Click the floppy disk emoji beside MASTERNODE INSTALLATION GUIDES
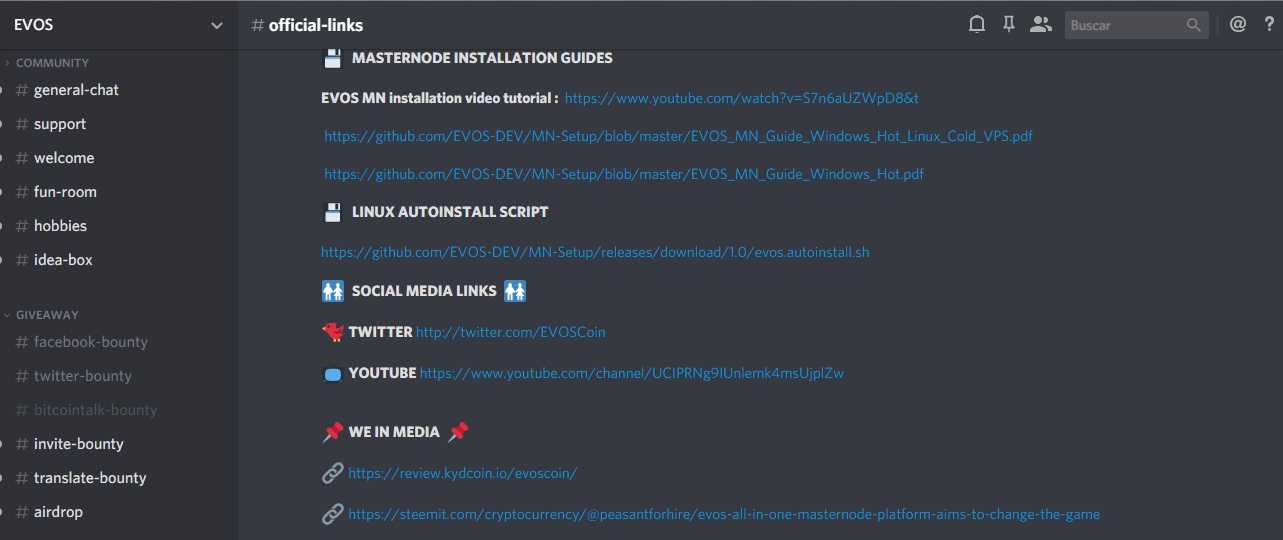 pyautogui.click(x=333, y=58)
